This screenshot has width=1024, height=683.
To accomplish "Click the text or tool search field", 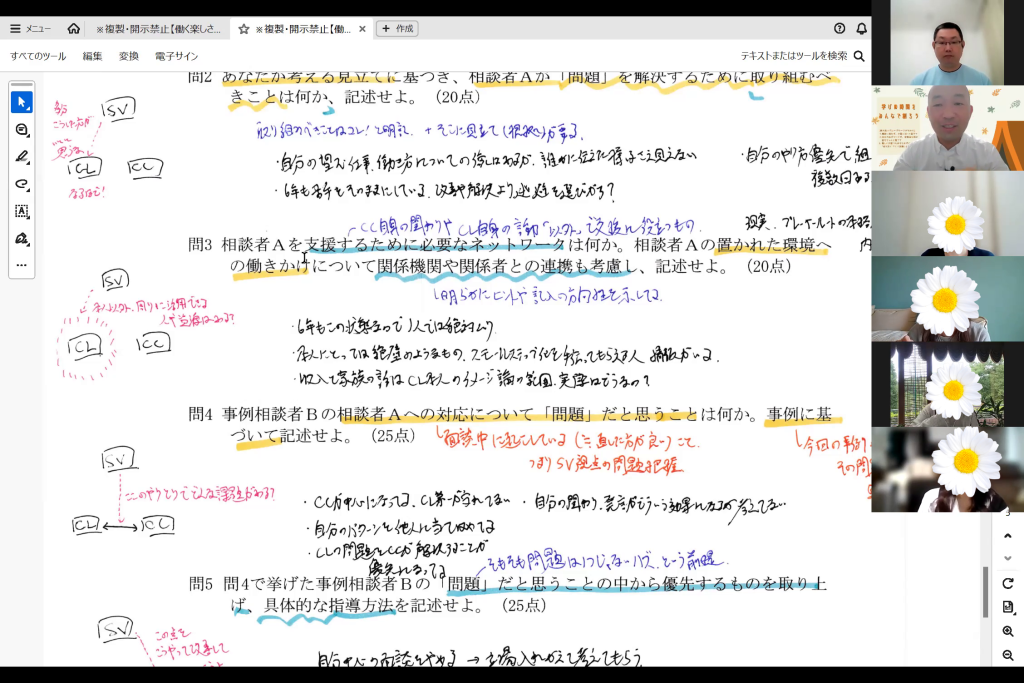I will (794, 56).
